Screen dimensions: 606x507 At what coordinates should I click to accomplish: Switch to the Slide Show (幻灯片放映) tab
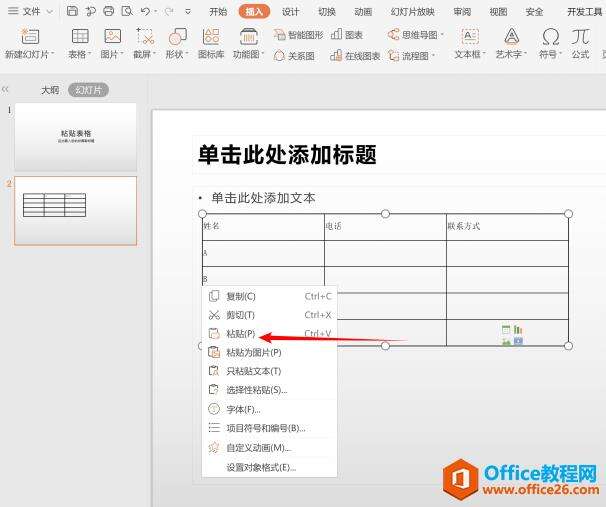[412, 12]
